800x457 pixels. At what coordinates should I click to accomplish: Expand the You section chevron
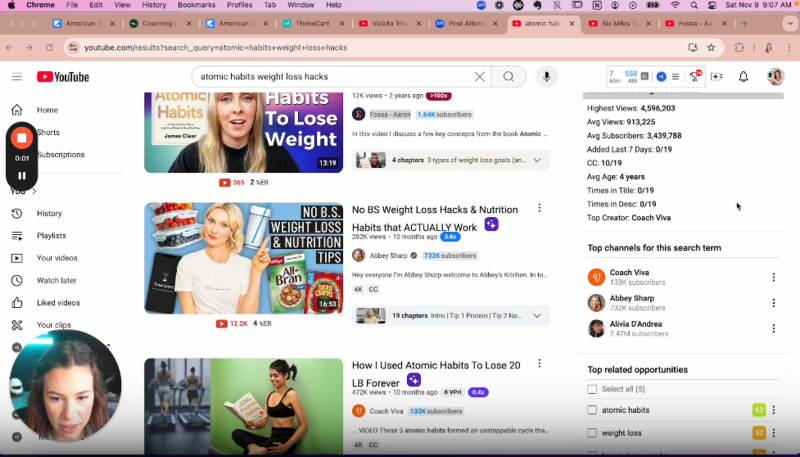[34, 191]
